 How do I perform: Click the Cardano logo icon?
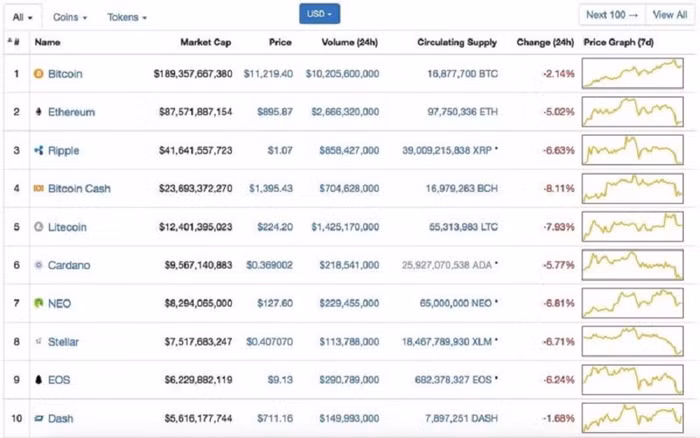[x=39, y=265]
